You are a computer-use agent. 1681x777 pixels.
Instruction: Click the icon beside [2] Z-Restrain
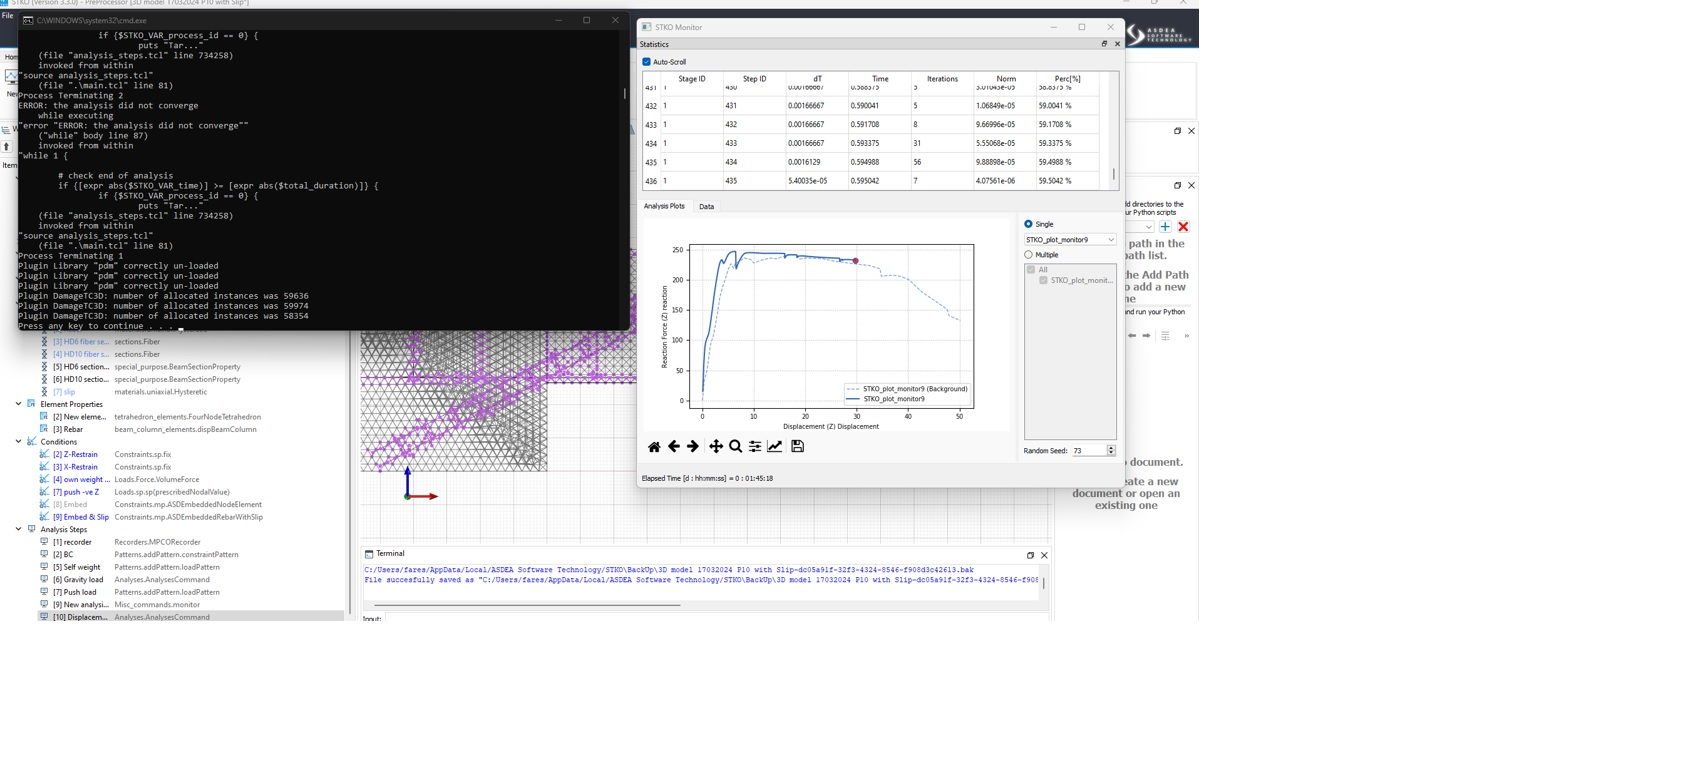click(44, 454)
